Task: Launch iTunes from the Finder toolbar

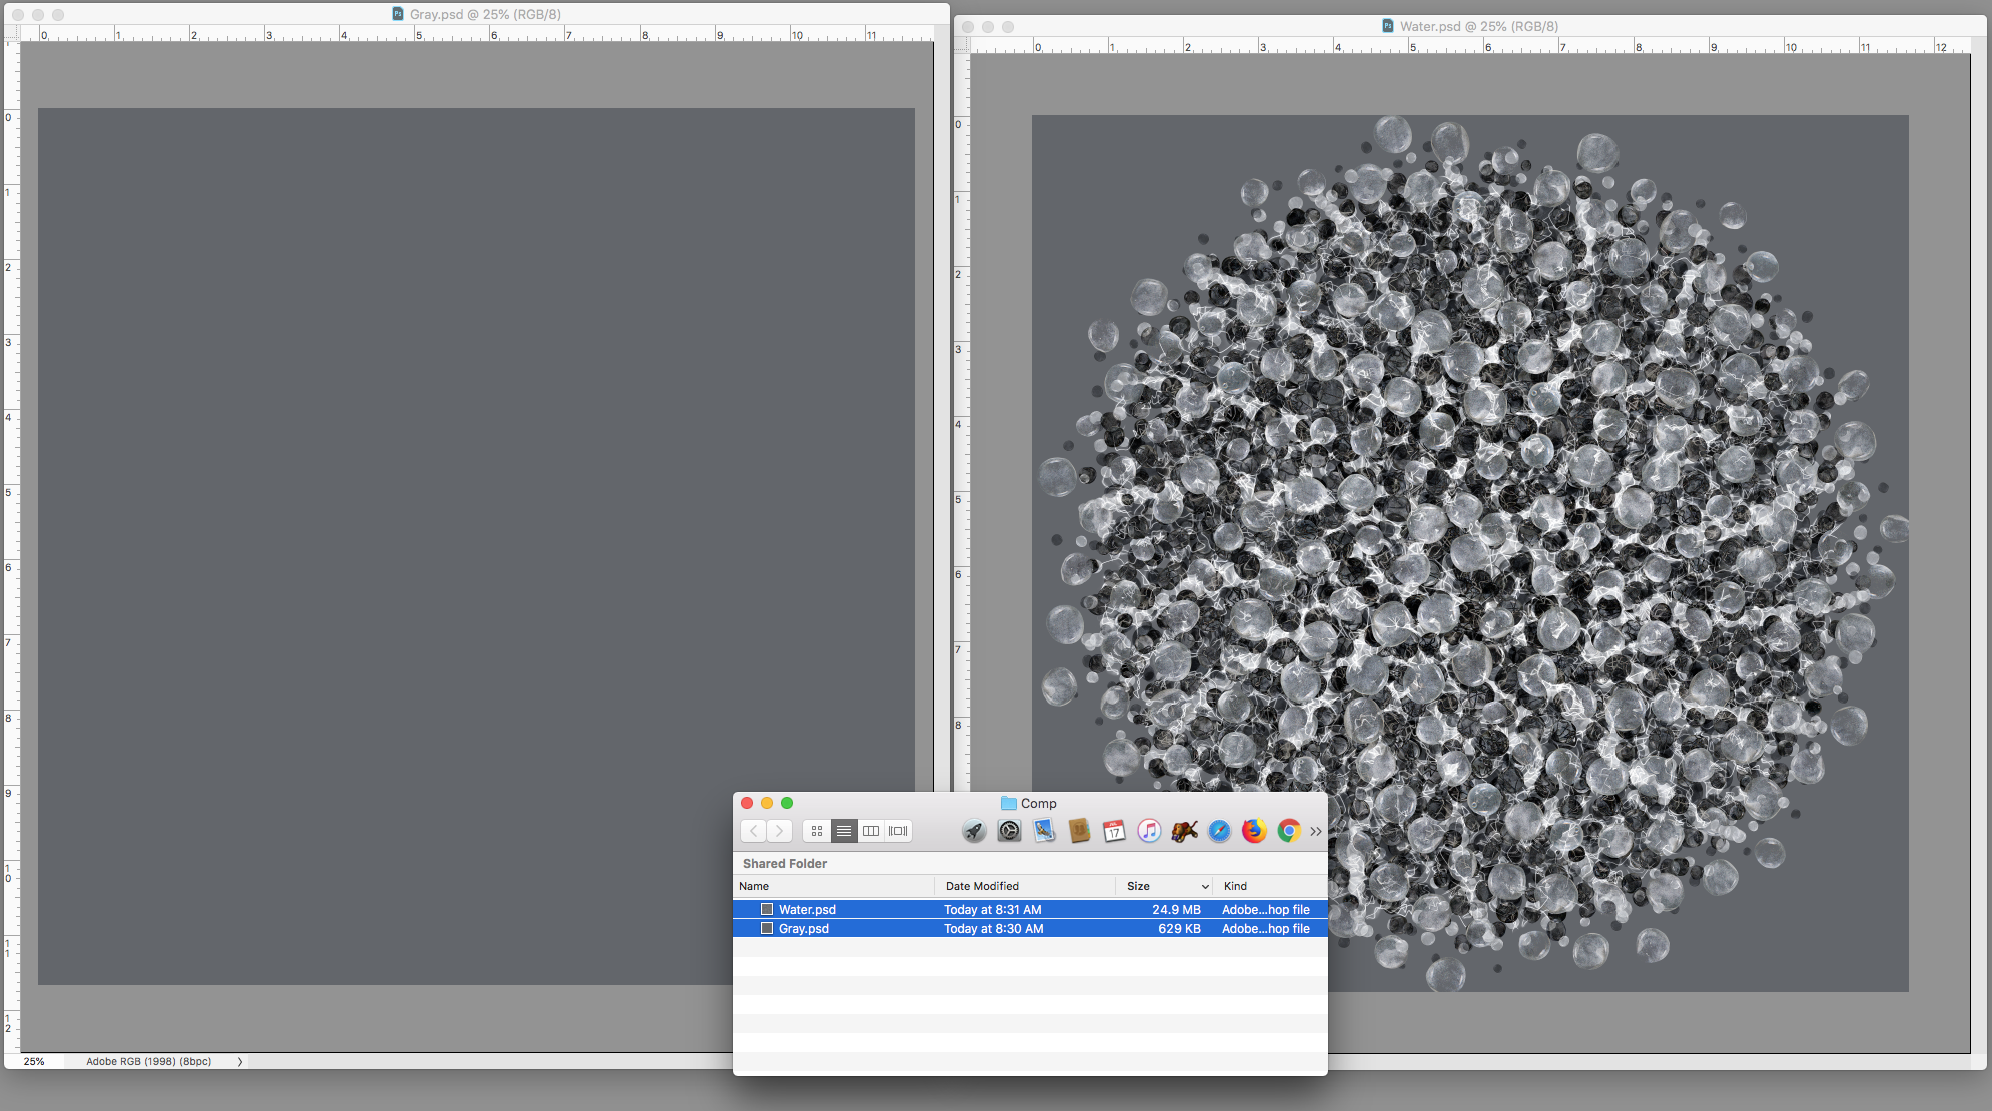Action: (1149, 831)
